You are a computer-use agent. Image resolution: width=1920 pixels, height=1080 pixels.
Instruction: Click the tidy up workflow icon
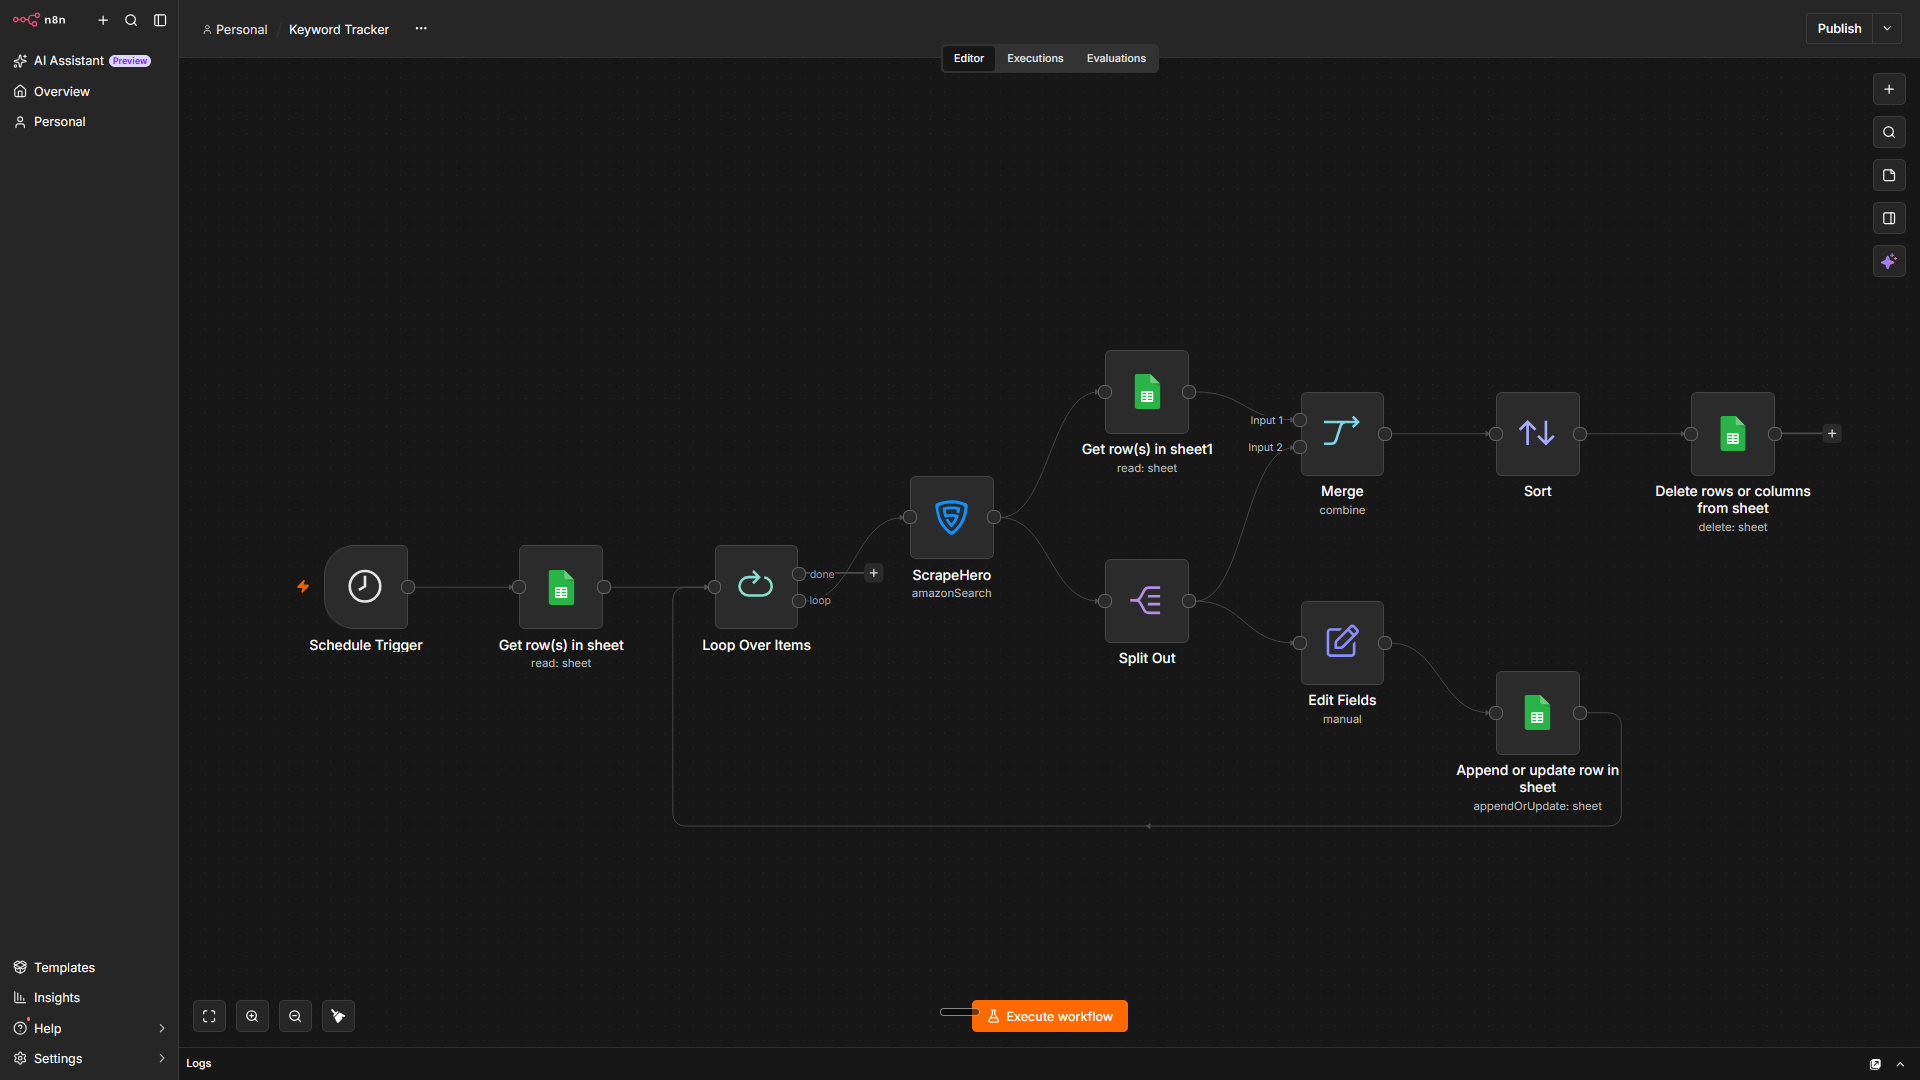click(338, 1016)
